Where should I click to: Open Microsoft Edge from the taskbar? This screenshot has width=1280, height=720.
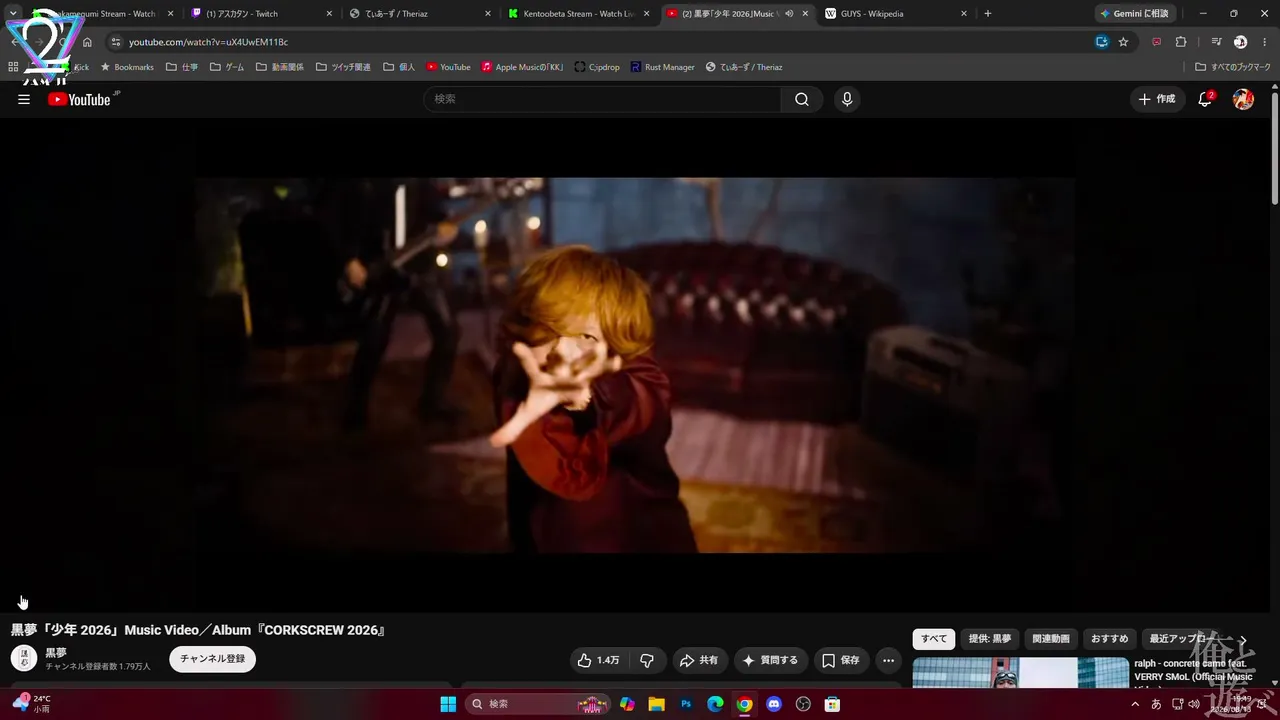715,704
